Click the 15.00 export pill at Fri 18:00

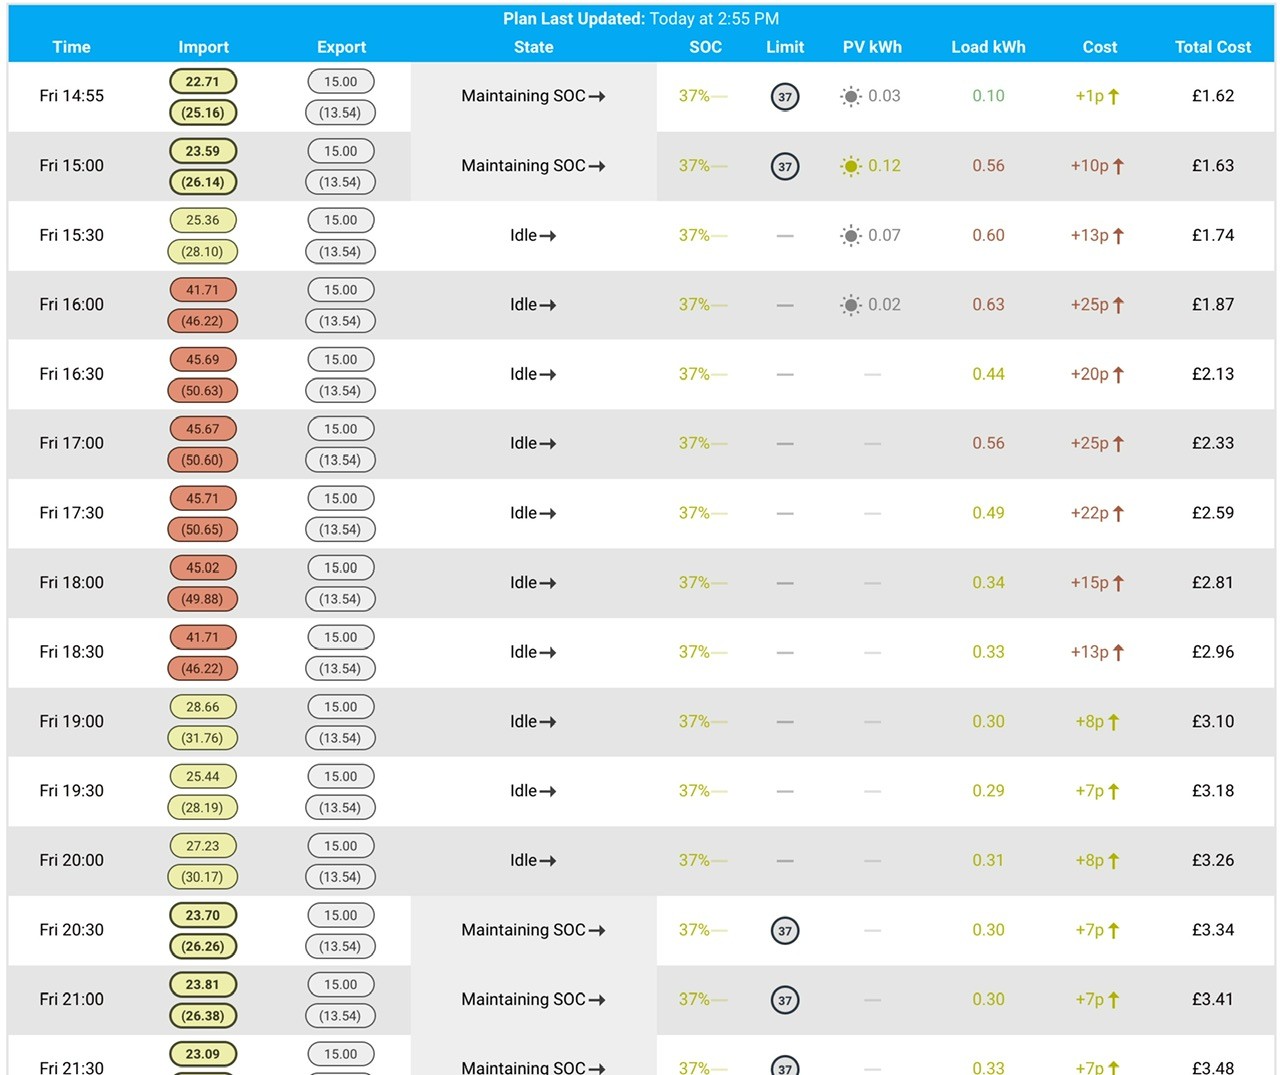340,568
